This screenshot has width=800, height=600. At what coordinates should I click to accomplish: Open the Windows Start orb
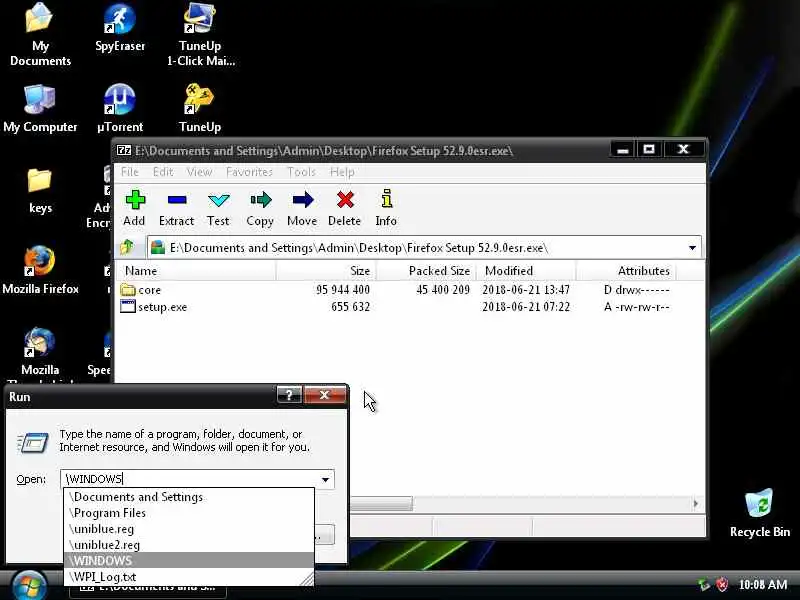29,585
